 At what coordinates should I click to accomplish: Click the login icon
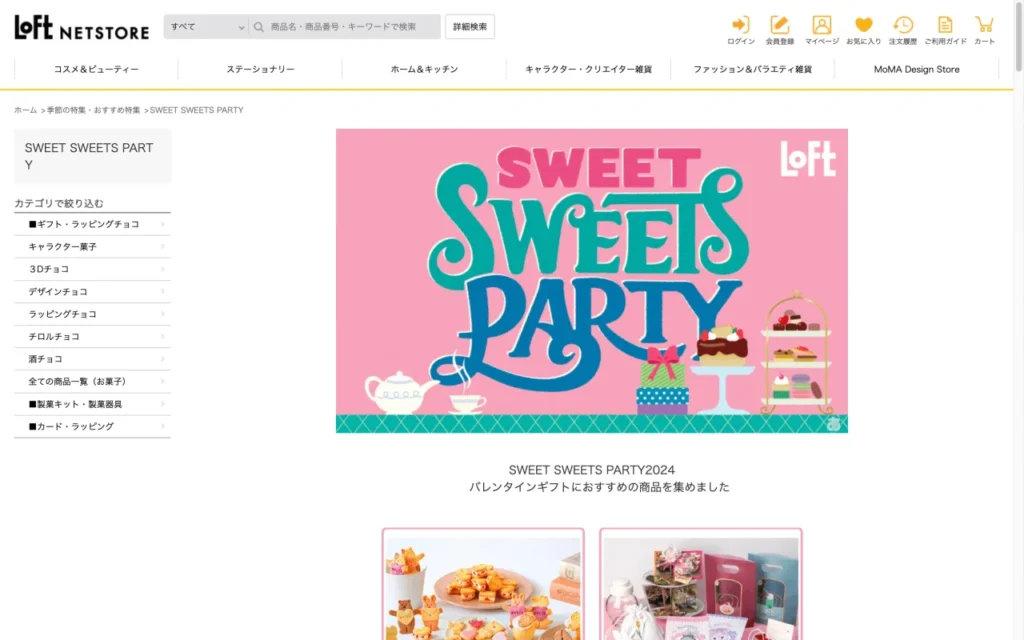(741, 26)
